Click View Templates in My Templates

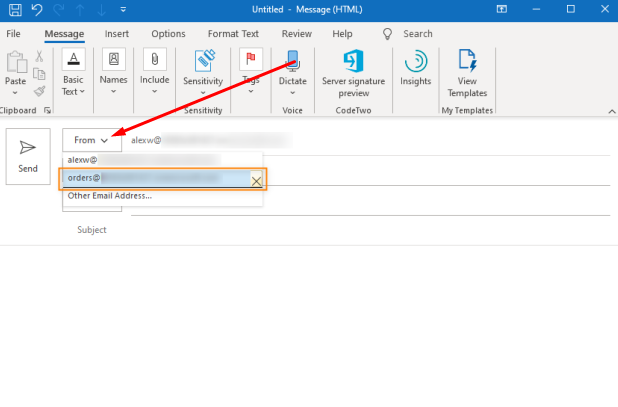[x=467, y=74]
